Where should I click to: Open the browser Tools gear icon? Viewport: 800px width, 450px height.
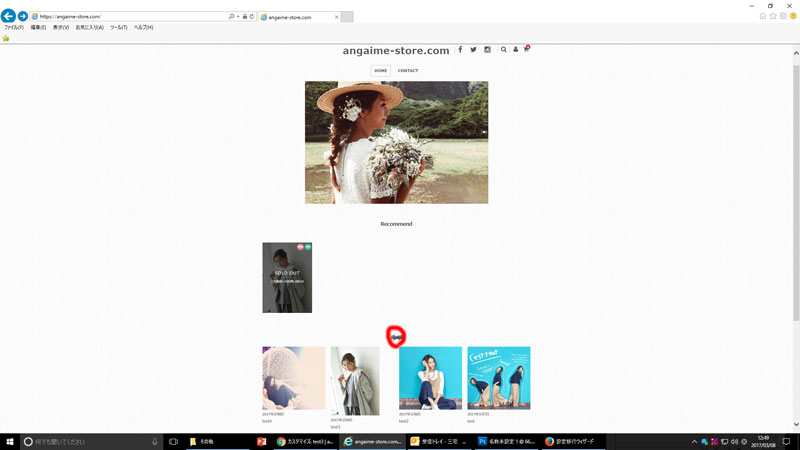tap(783, 16)
